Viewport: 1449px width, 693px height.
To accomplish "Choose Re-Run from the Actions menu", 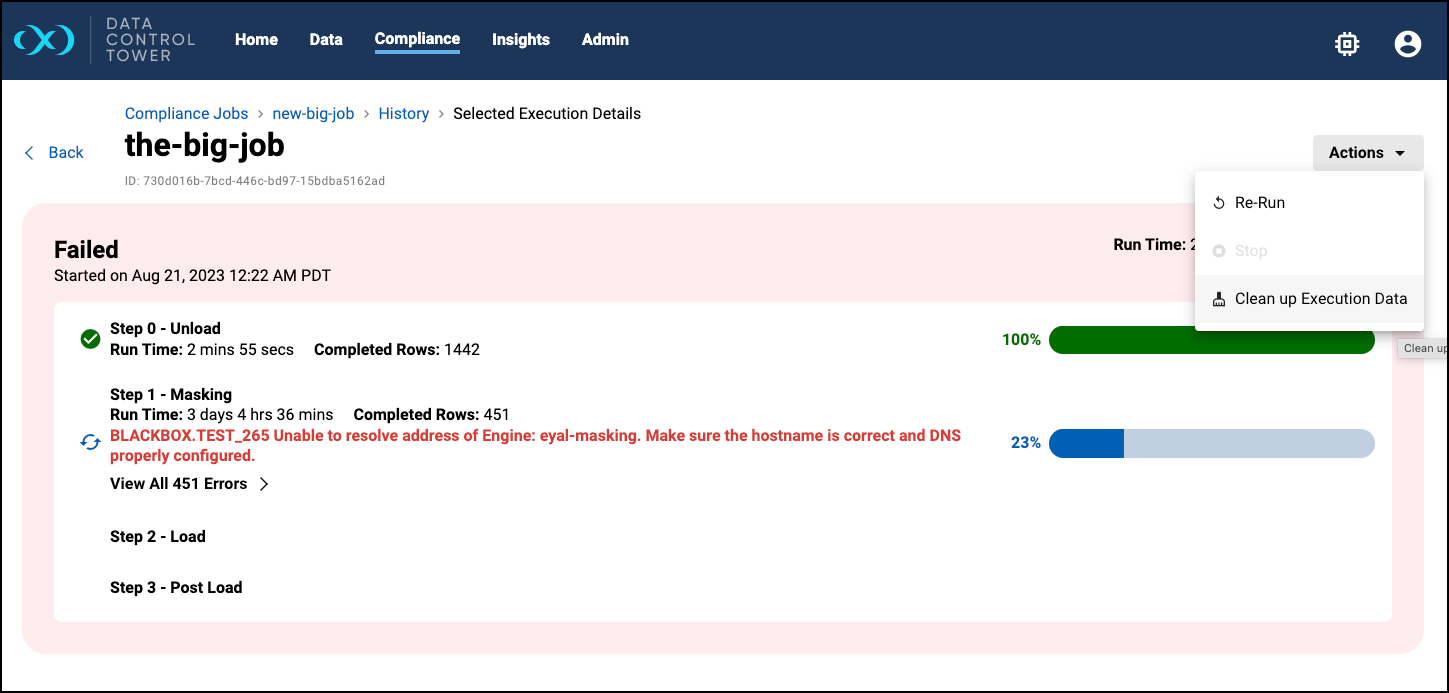I will click(1259, 203).
